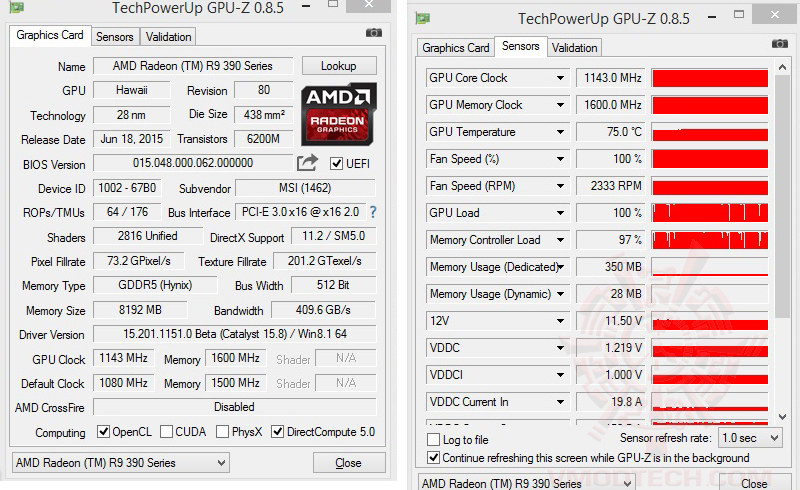Click the sensors list vertical scrollbar
The width and height of the screenshot is (800, 490).
click(783, 200)
